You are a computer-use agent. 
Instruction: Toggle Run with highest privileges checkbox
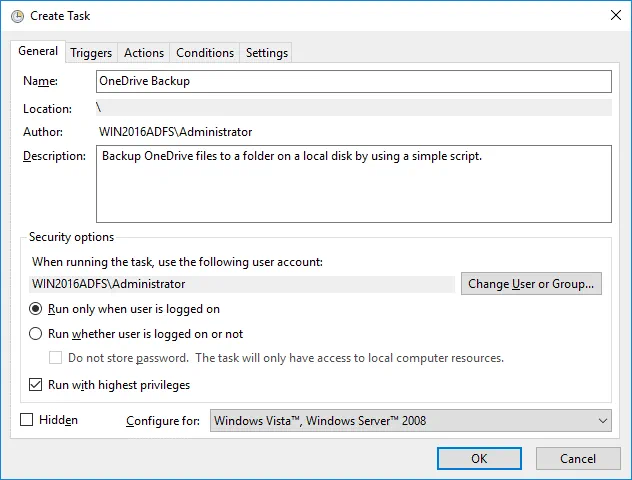(x=36, y=385)
